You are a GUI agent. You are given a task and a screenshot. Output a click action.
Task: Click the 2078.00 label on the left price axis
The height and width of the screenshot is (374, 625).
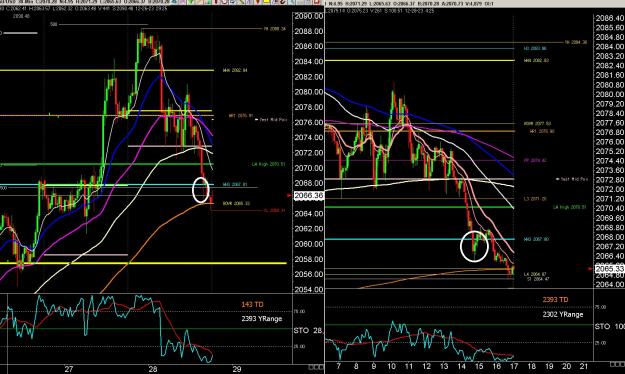[x=309, y=107]
